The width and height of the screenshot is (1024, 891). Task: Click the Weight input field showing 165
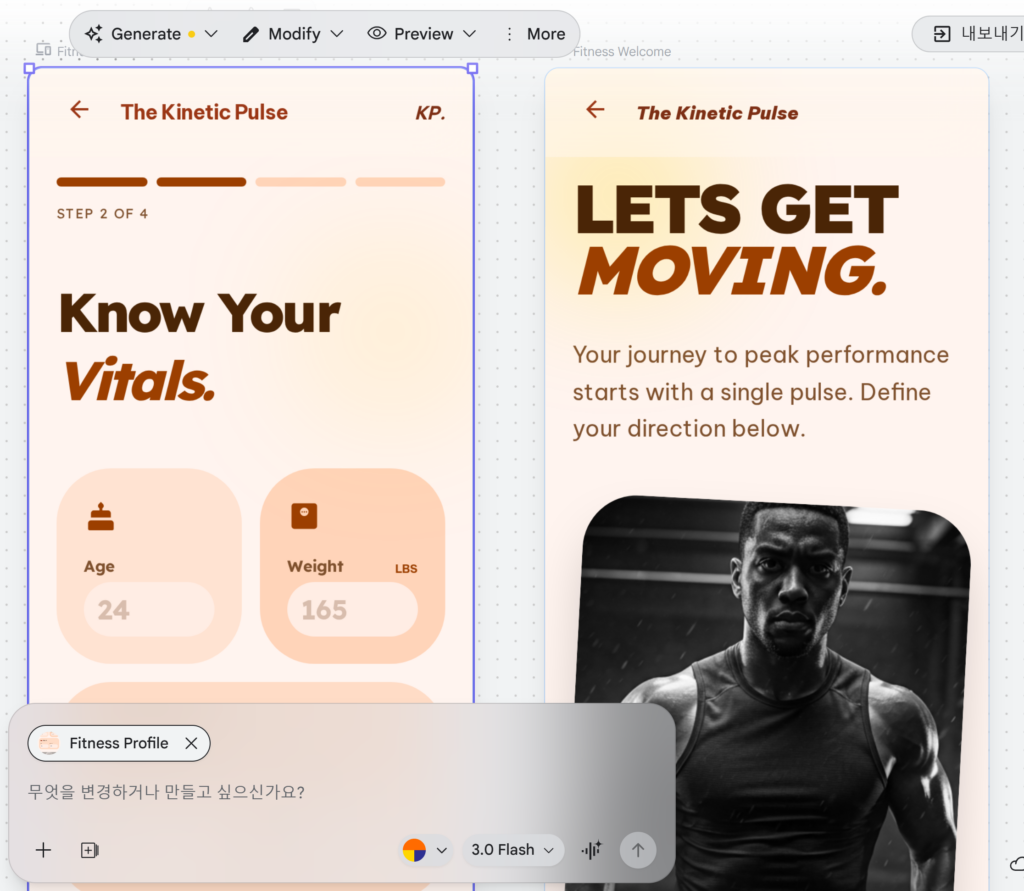(x=352, y=609)
